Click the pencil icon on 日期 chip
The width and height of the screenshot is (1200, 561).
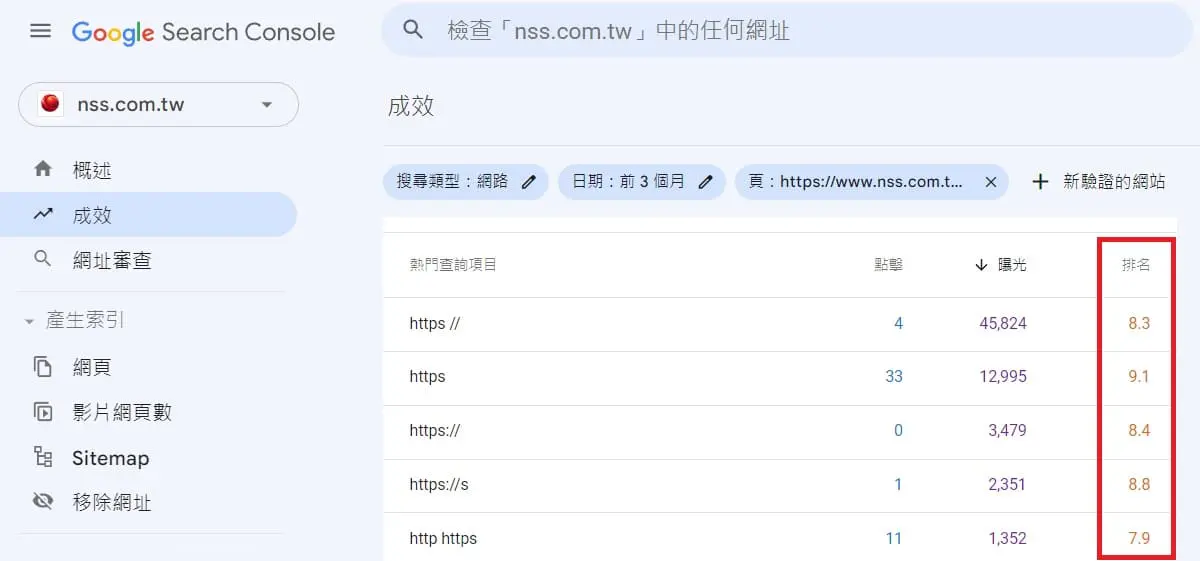pos(705,182)
